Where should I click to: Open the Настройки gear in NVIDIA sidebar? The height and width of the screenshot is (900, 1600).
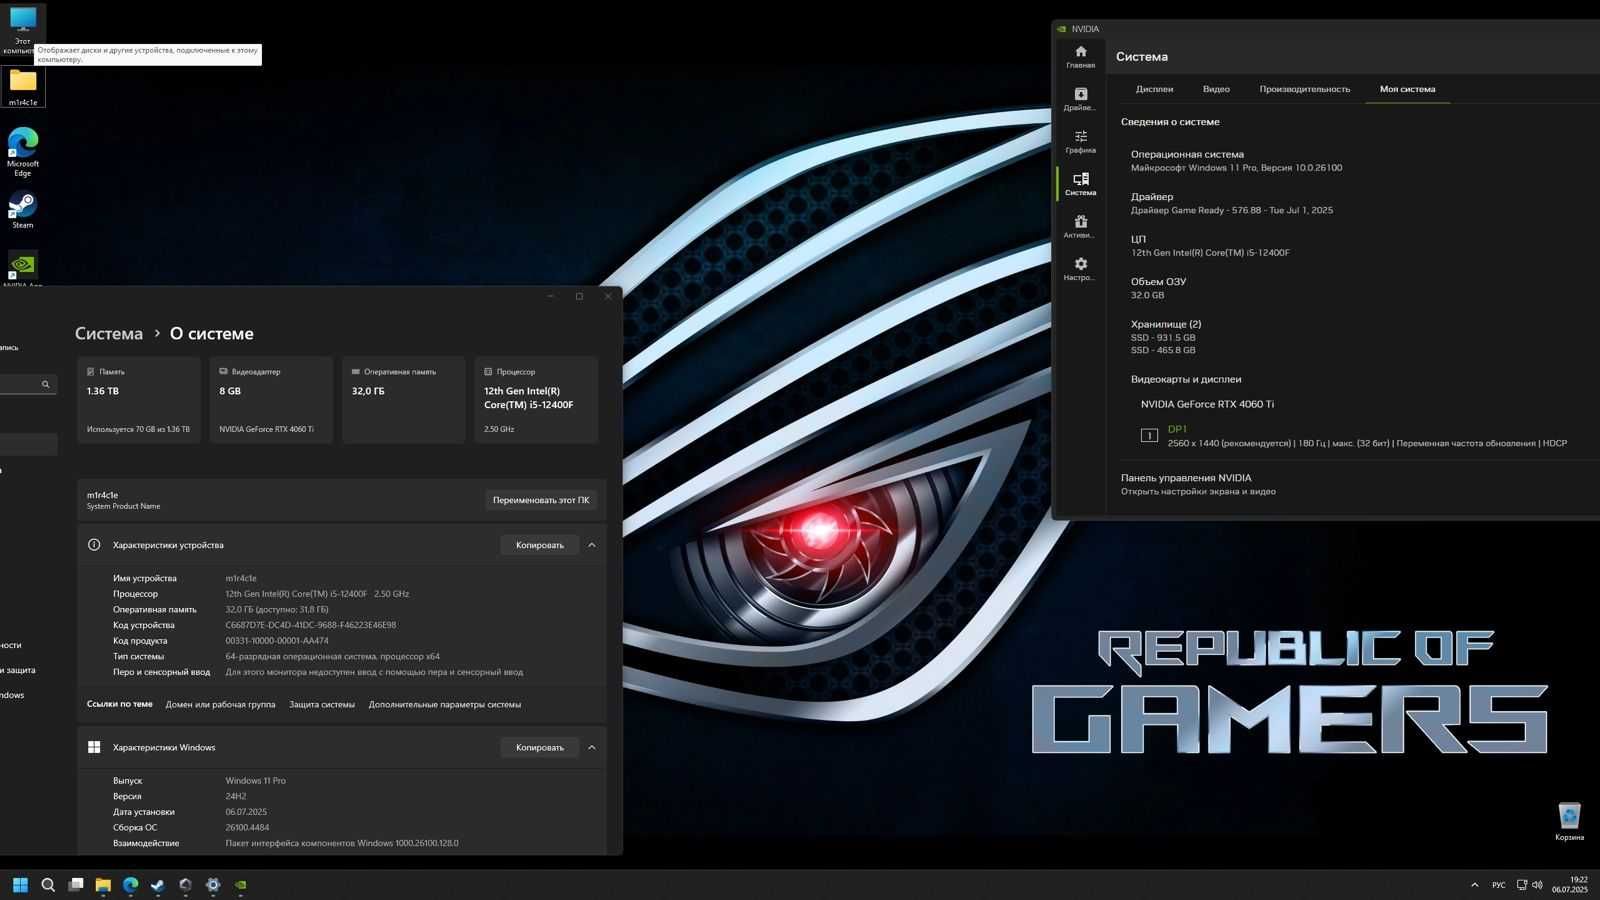click(x=1080, y=269)
